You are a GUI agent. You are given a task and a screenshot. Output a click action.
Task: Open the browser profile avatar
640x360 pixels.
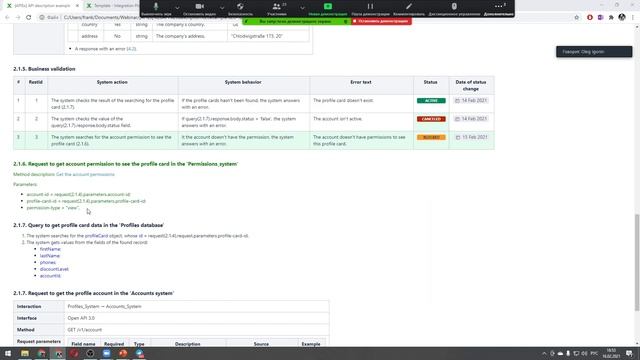point(622,18)
